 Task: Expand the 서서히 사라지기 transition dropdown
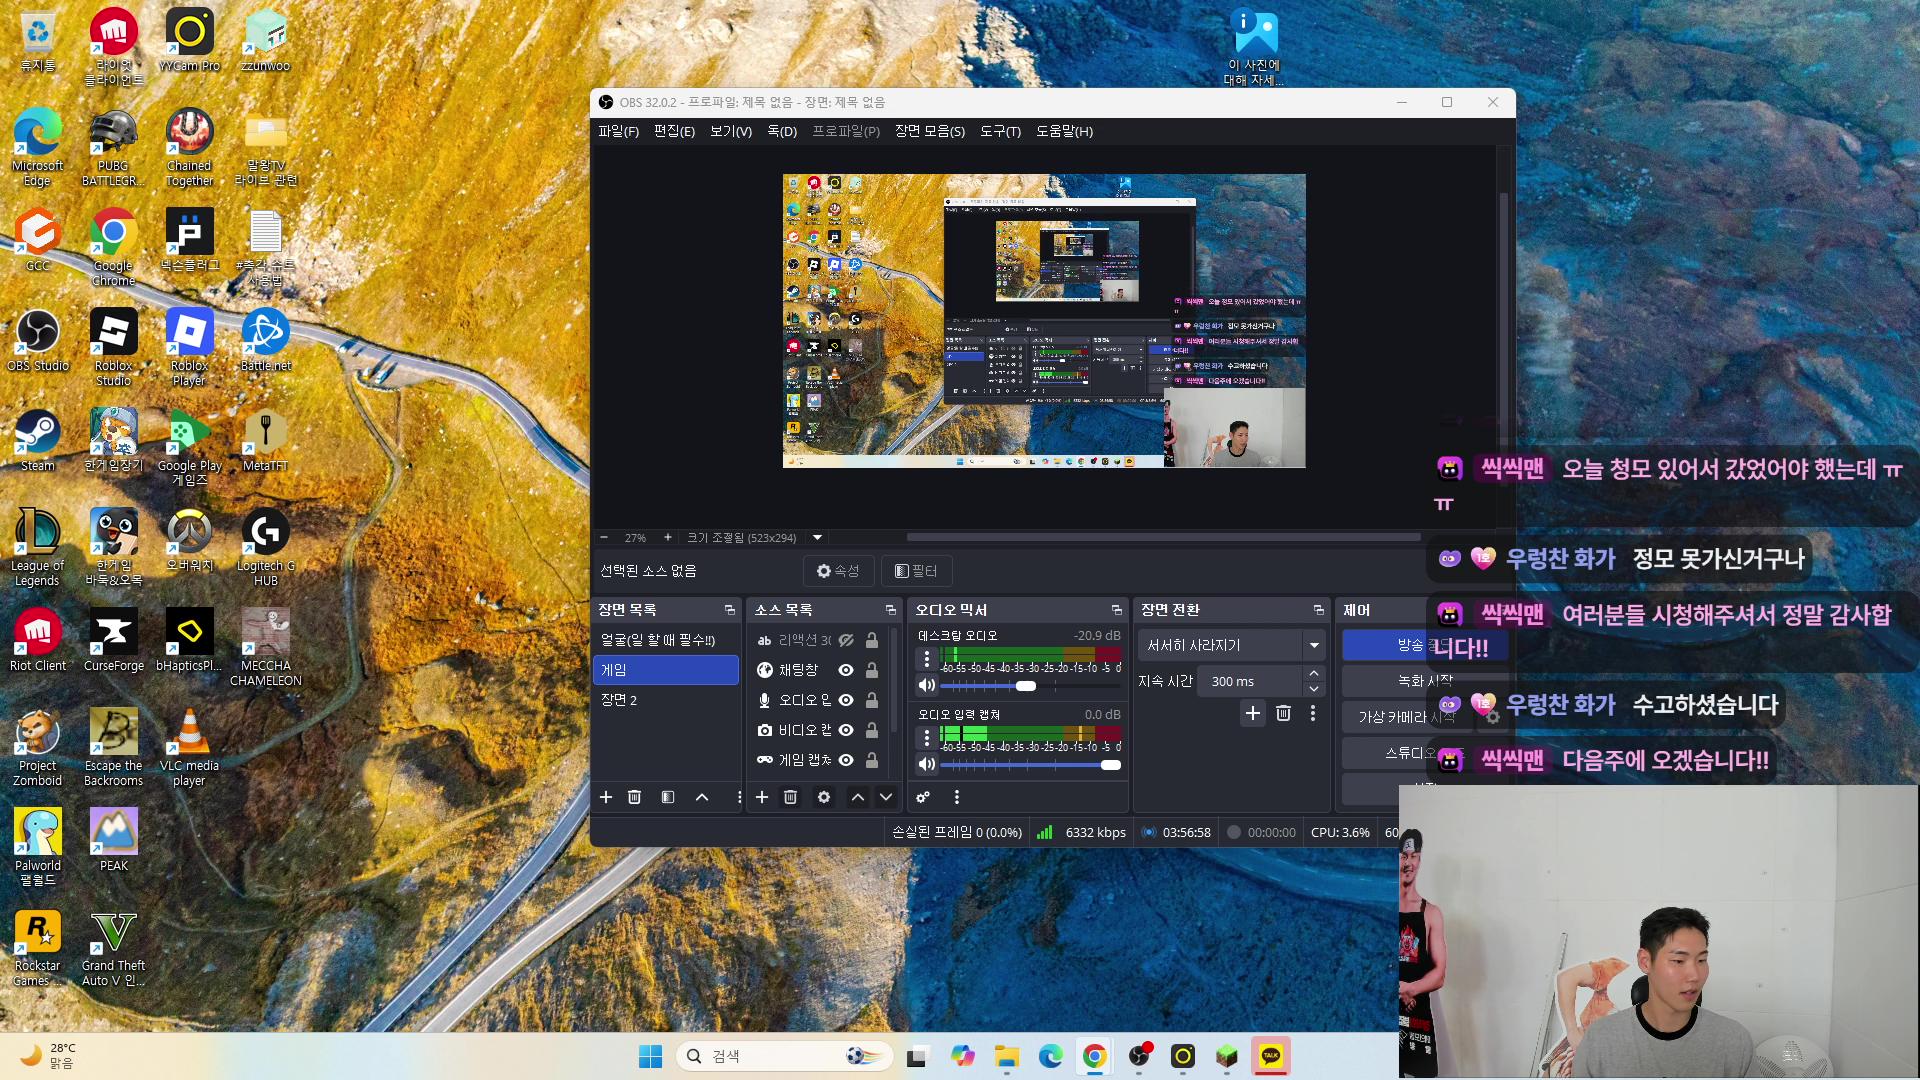coord(1314,645)
